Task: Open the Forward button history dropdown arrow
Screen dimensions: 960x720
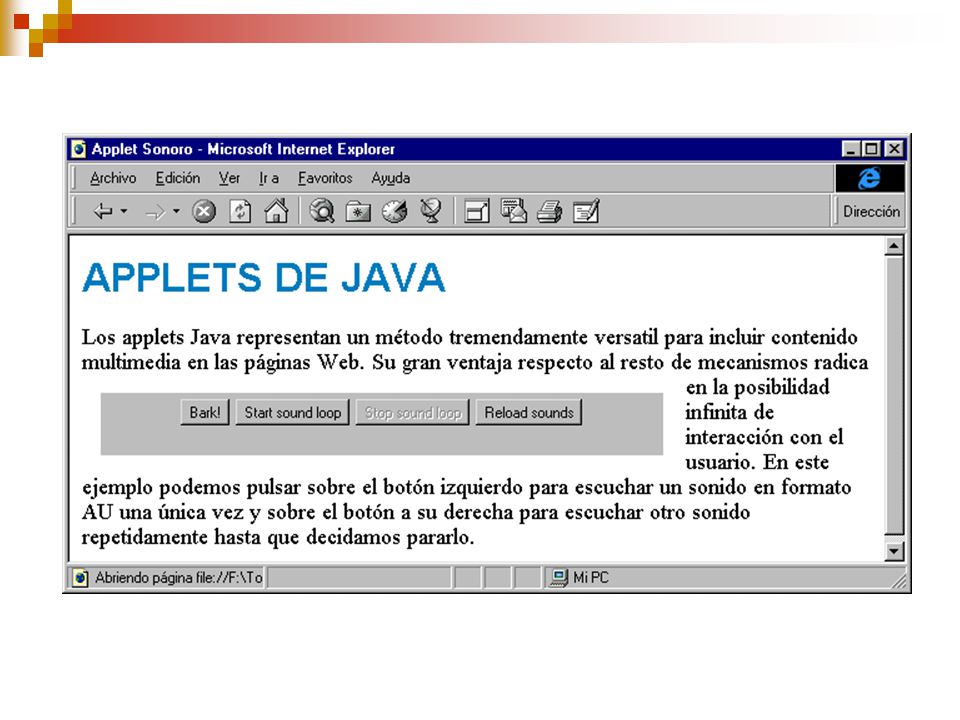Action: tap(176, 211)
